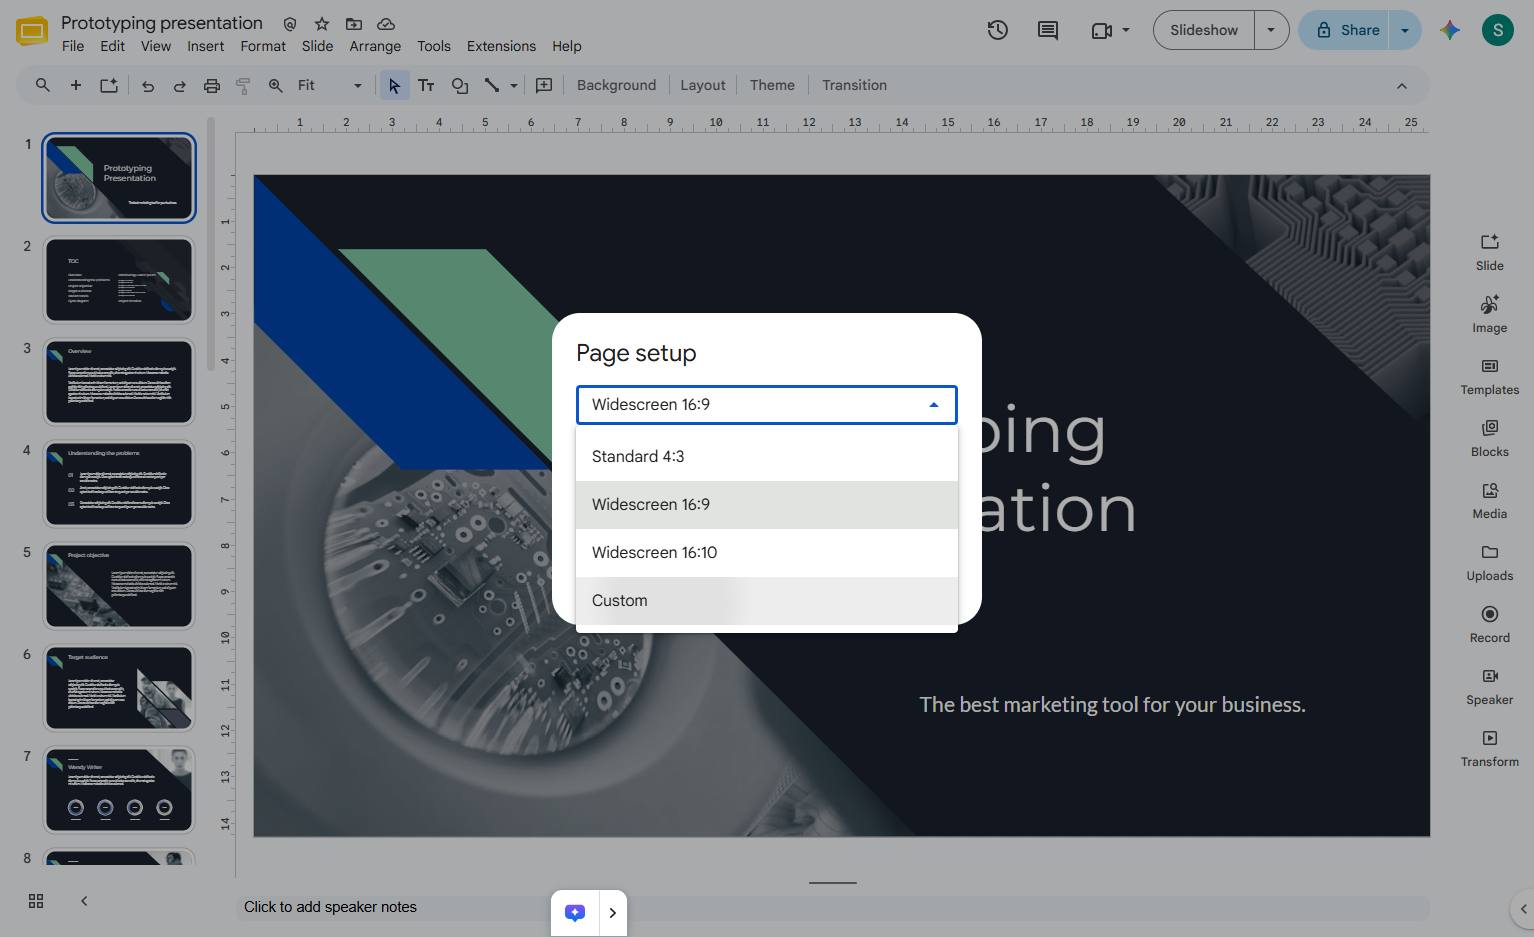Move document using folder icon
Image resolution: width=1534 pixels, height=937 pixels.
coord(354,23)
